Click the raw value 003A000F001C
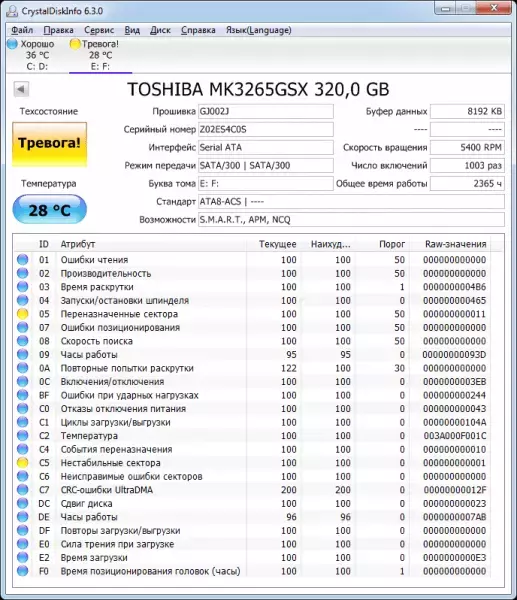This screenshot has width=517, height=600. click(455, 436)
